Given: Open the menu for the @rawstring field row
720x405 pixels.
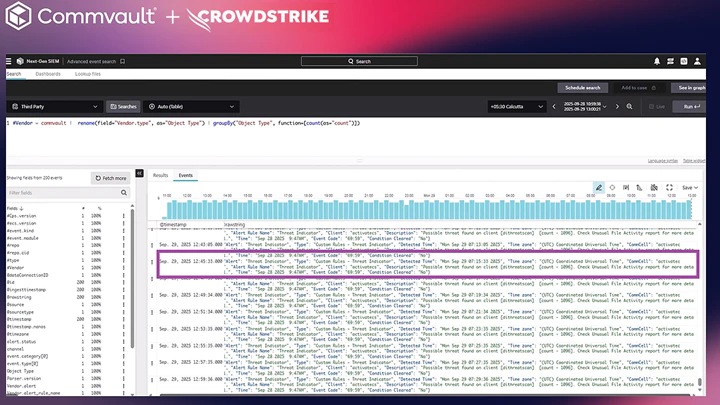Looking at the screenshot, I should pyautogui.click(x=124, y=297).
